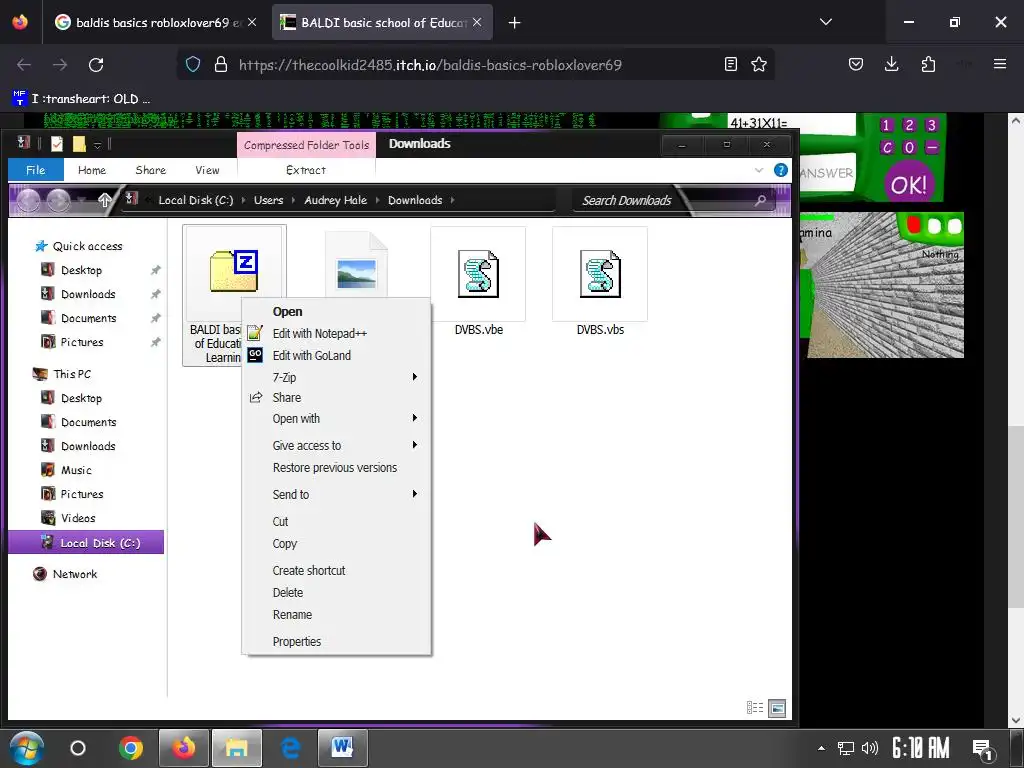Choose Share in the context menu
Screen dimensions: 1024x768
[336, 397]
